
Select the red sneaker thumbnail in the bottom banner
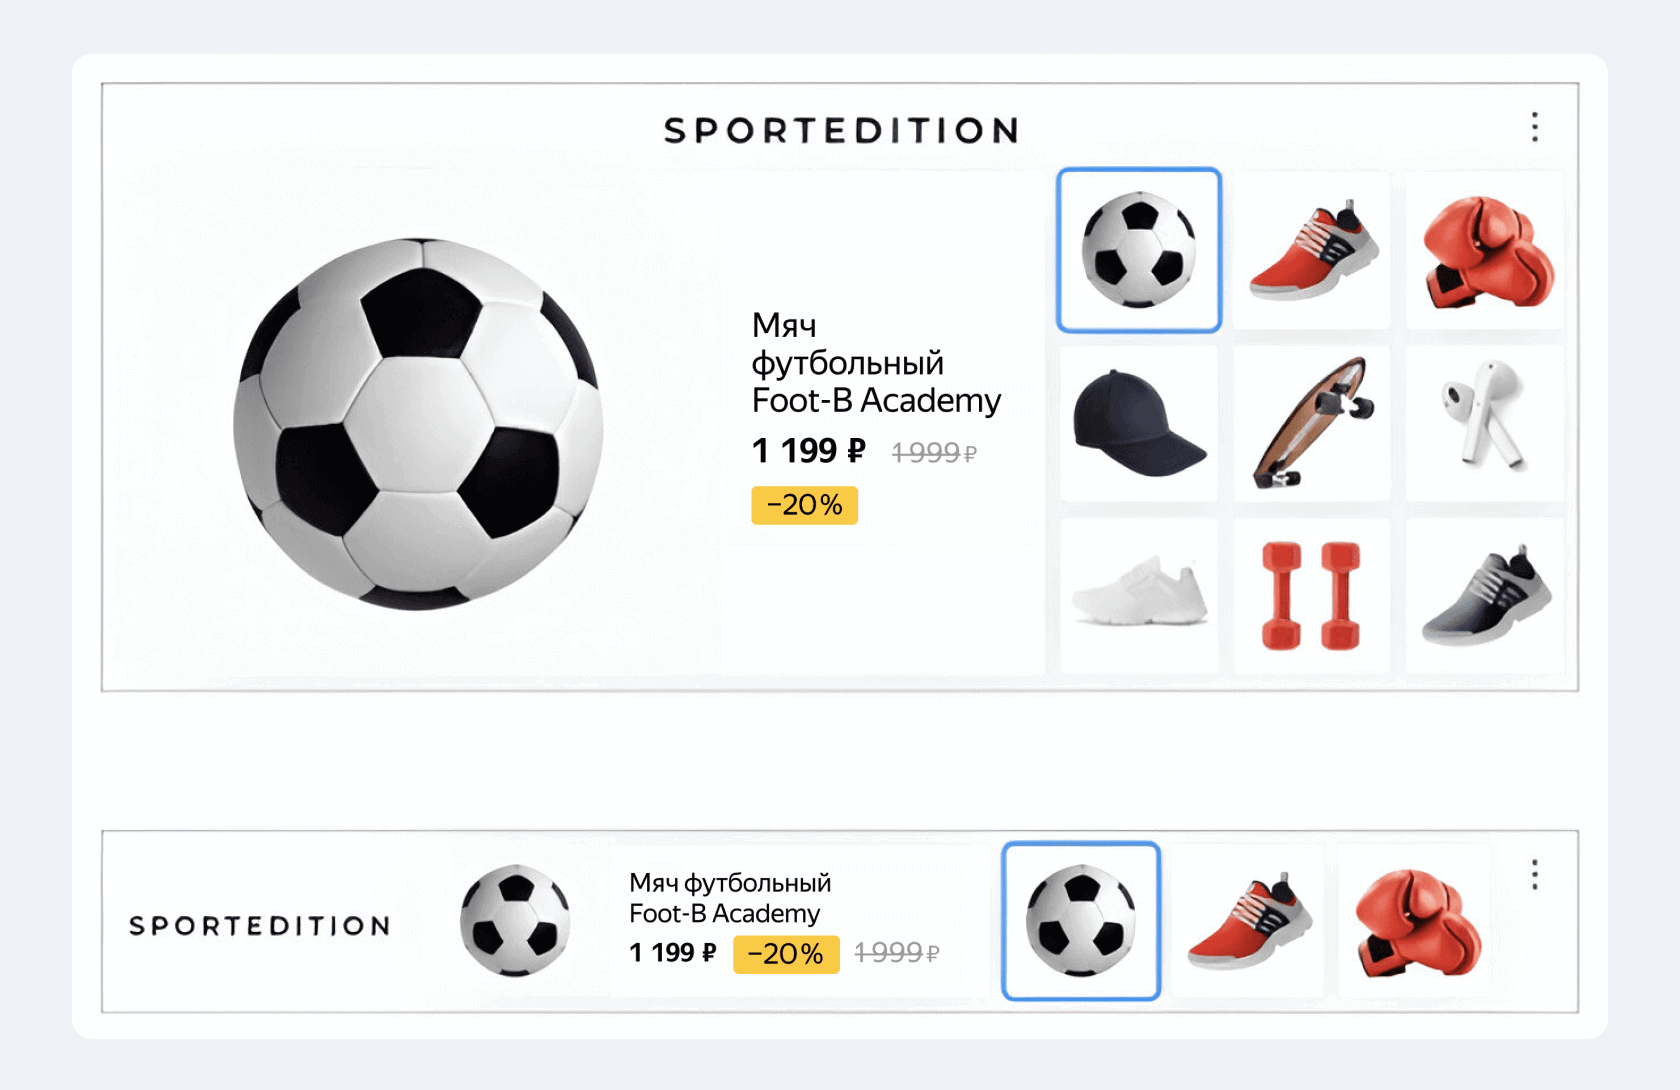click(x=1248, y=921)
